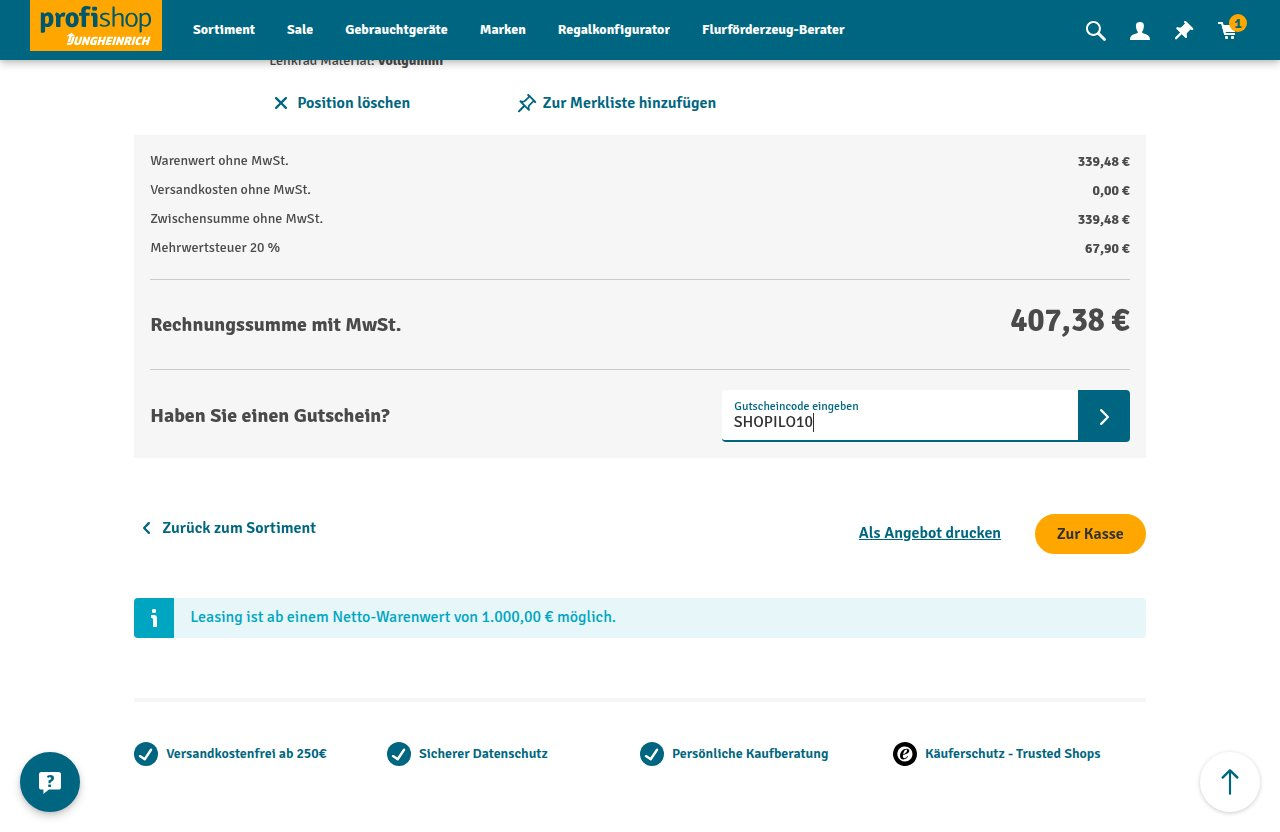Click the blue info icon in leasing notice
The image size is (1280, 832).
point(154,618)
